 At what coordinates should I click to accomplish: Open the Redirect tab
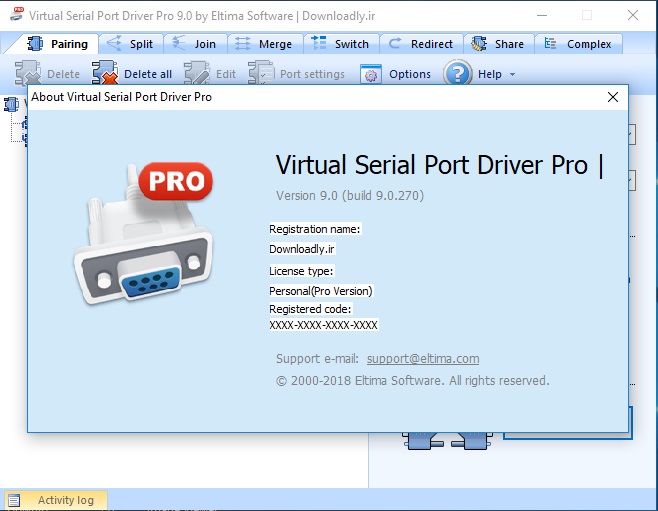421,44
